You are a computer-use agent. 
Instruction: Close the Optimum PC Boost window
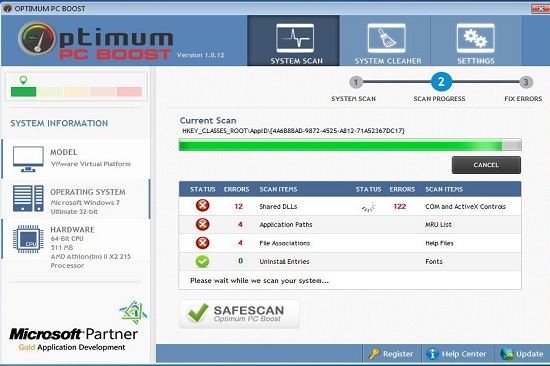coord(541,9)
